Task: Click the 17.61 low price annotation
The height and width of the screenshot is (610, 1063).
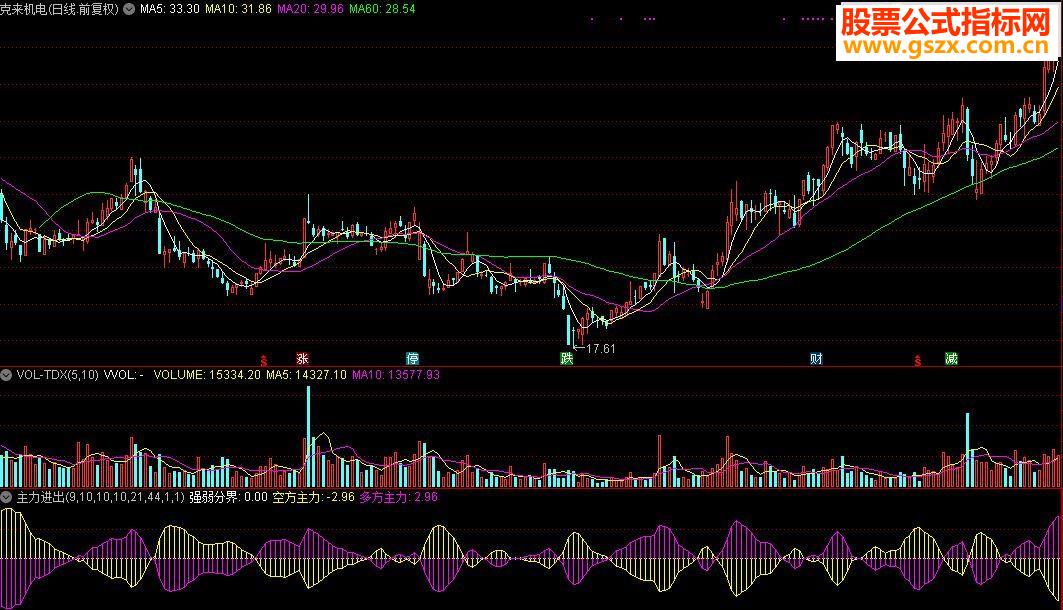Action: (601, 348)
